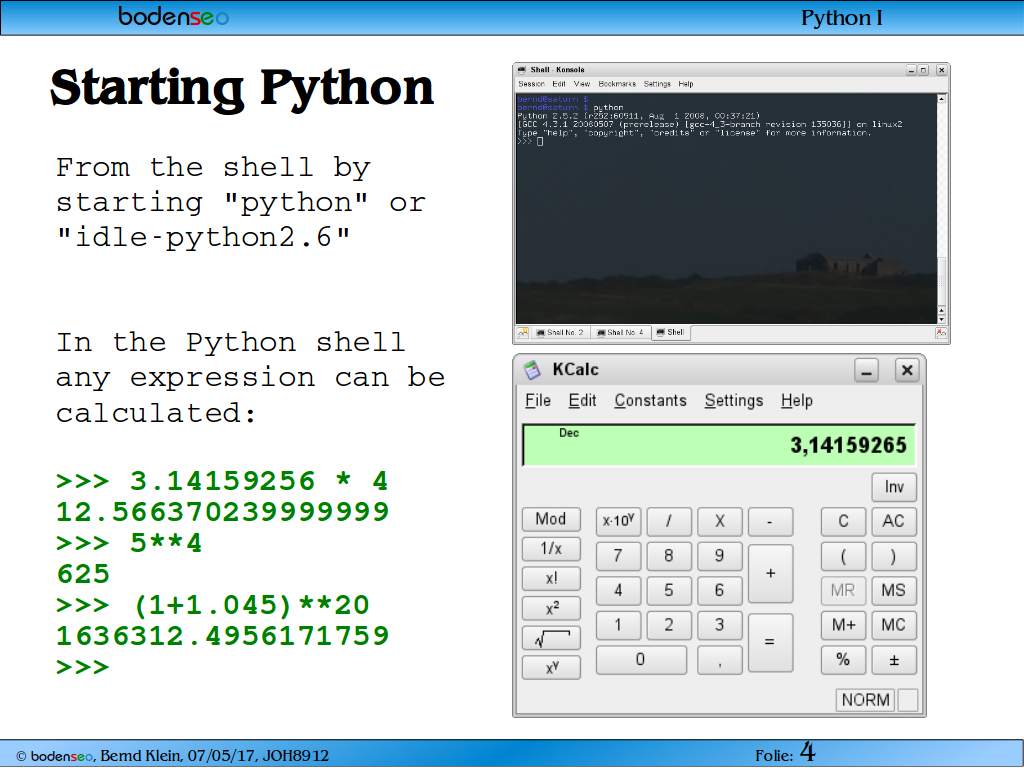Open the Session menu in Konsole

[531, 84]
